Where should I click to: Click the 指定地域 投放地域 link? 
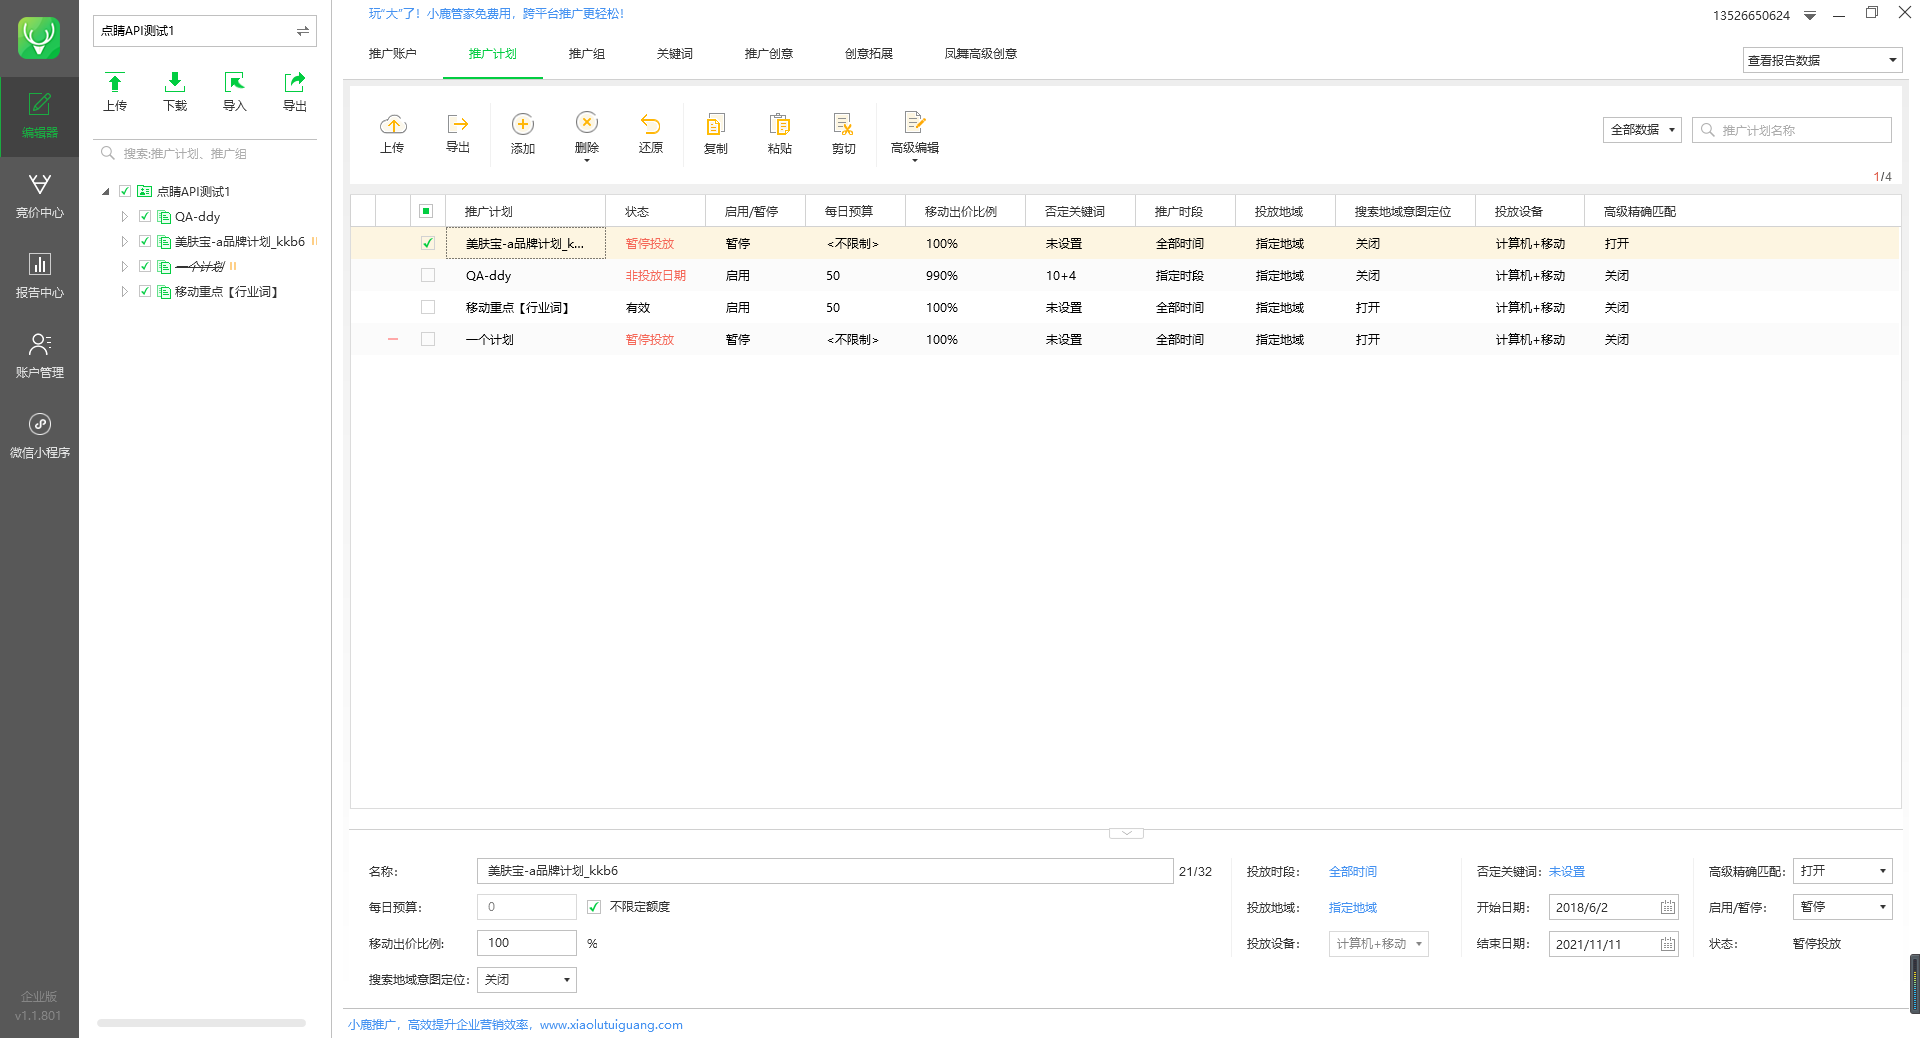(1353, 908)
